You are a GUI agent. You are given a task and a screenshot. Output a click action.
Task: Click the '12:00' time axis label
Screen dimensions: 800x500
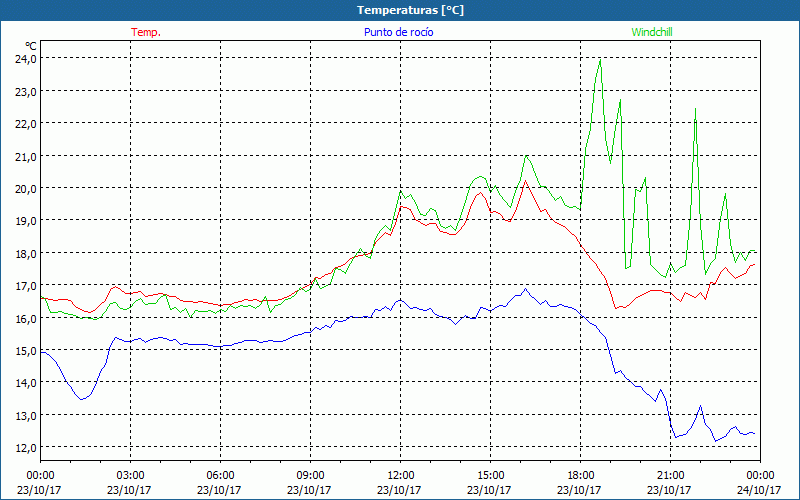tap(401, 476)
